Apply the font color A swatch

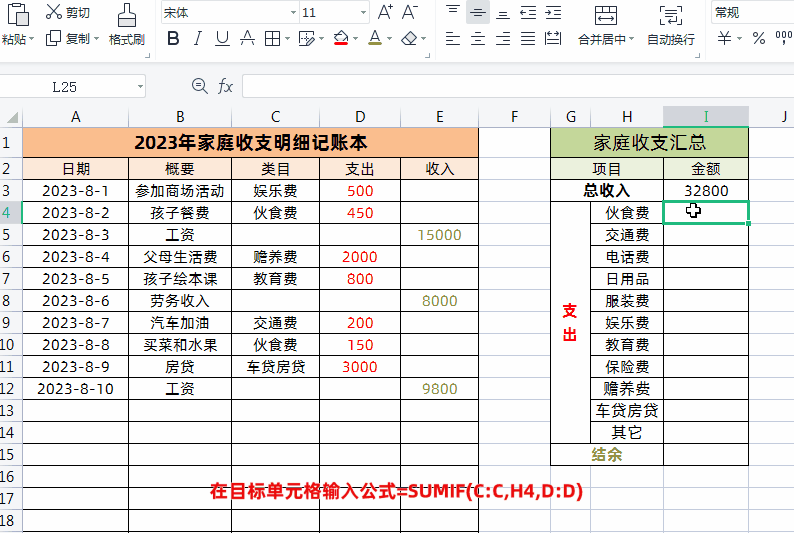tap(375, 38)
